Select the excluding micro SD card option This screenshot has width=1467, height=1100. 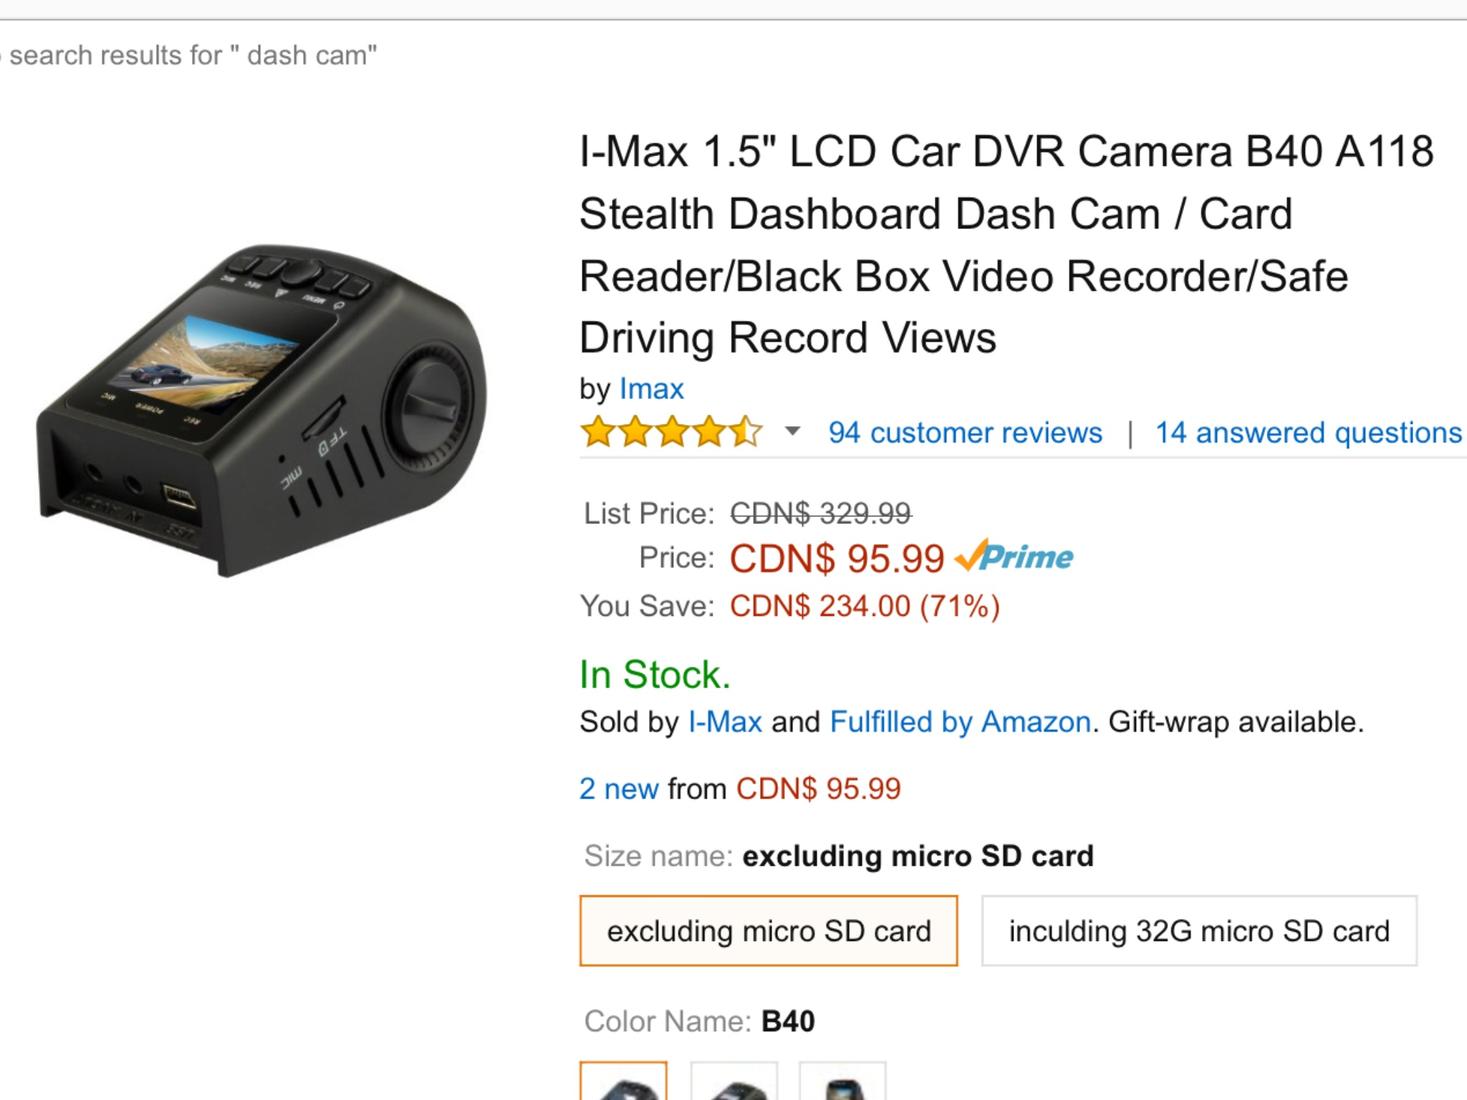768,931
